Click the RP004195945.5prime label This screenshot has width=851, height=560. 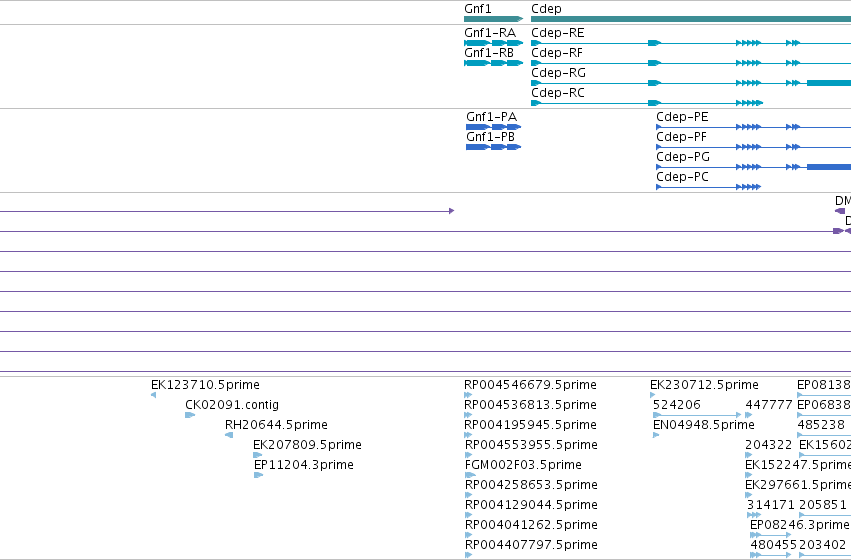530,425
